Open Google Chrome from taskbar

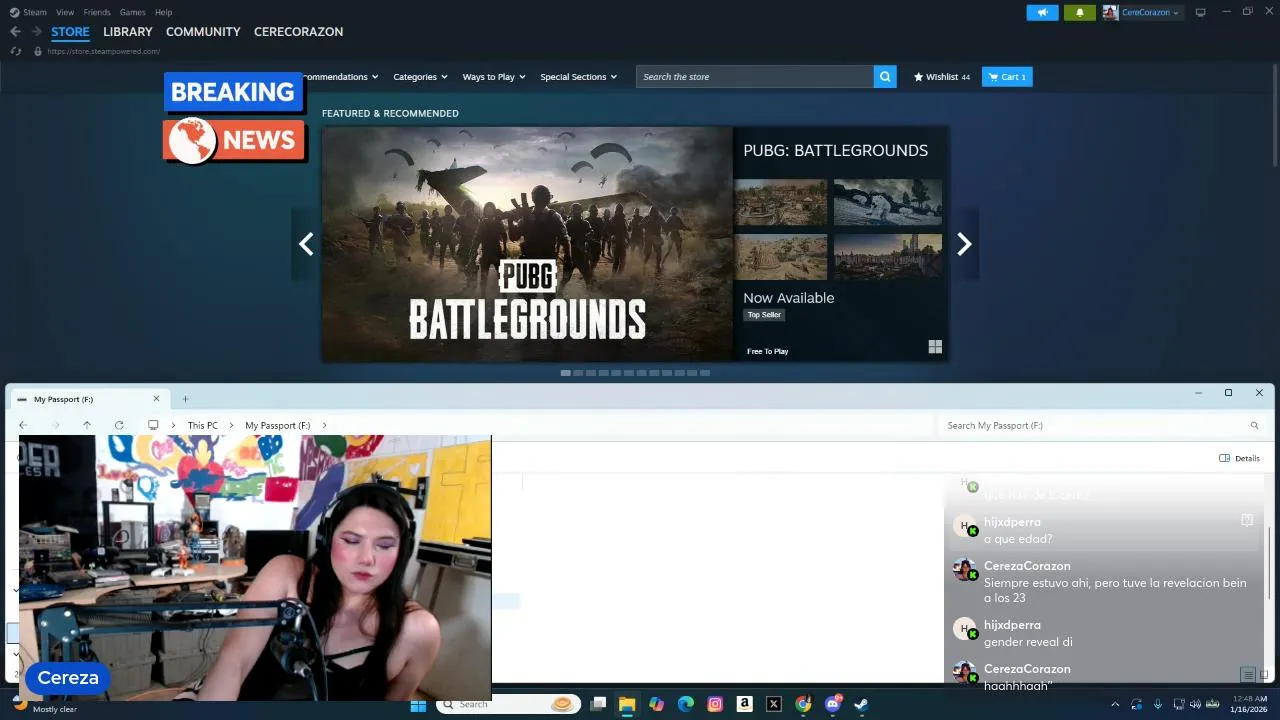803,704
